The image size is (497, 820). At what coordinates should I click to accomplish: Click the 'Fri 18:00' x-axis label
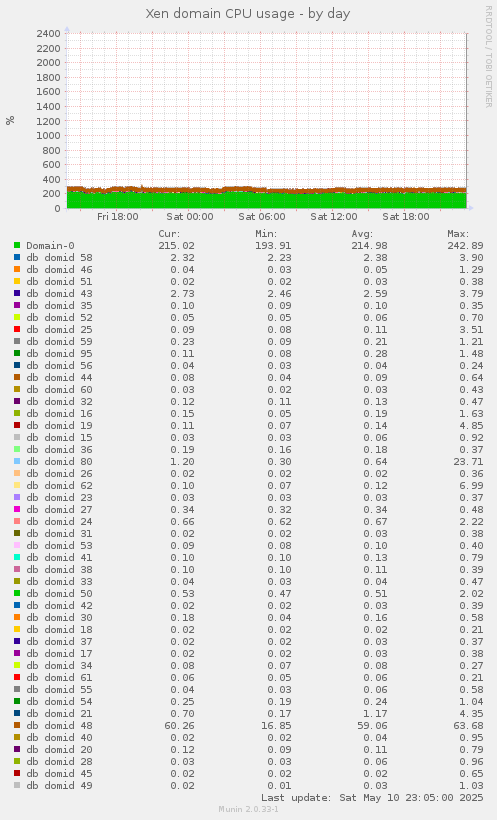(118, 217)
